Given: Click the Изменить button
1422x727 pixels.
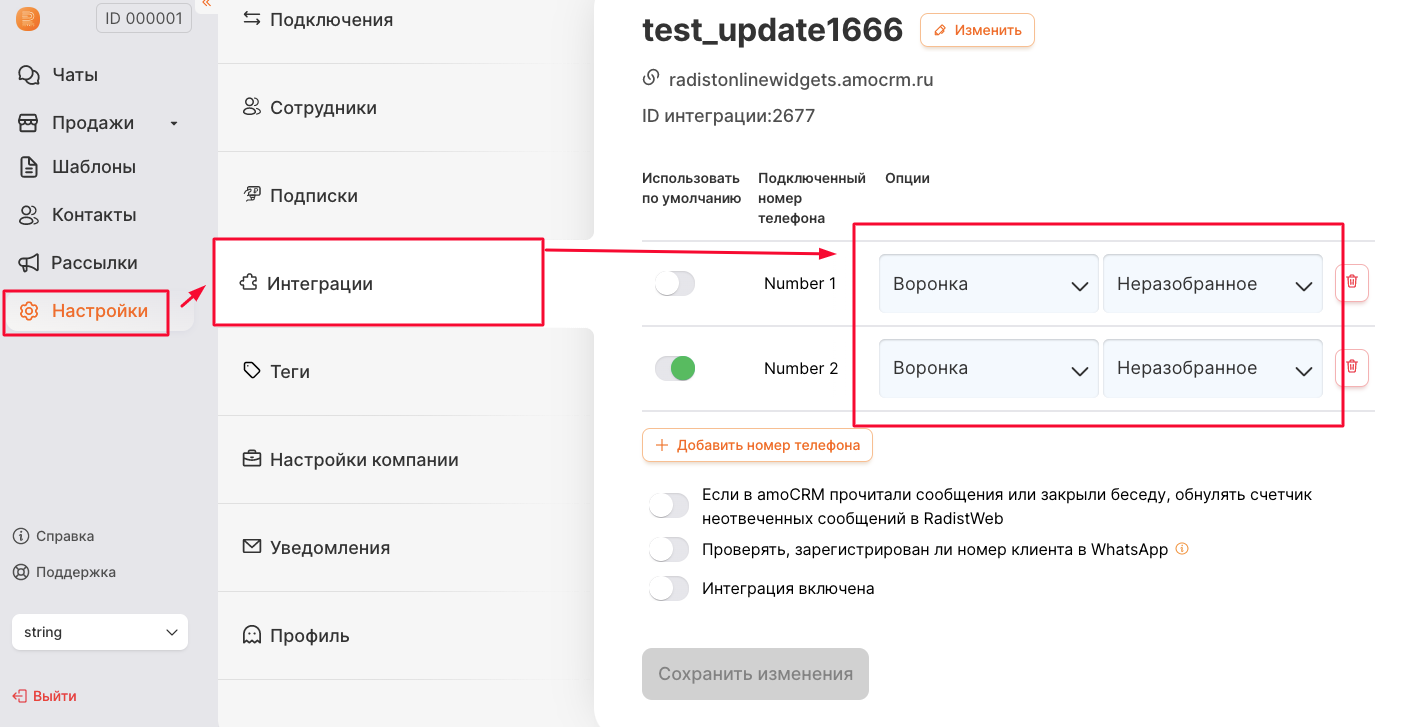Looking at the screenshot, I should point(977,30).
